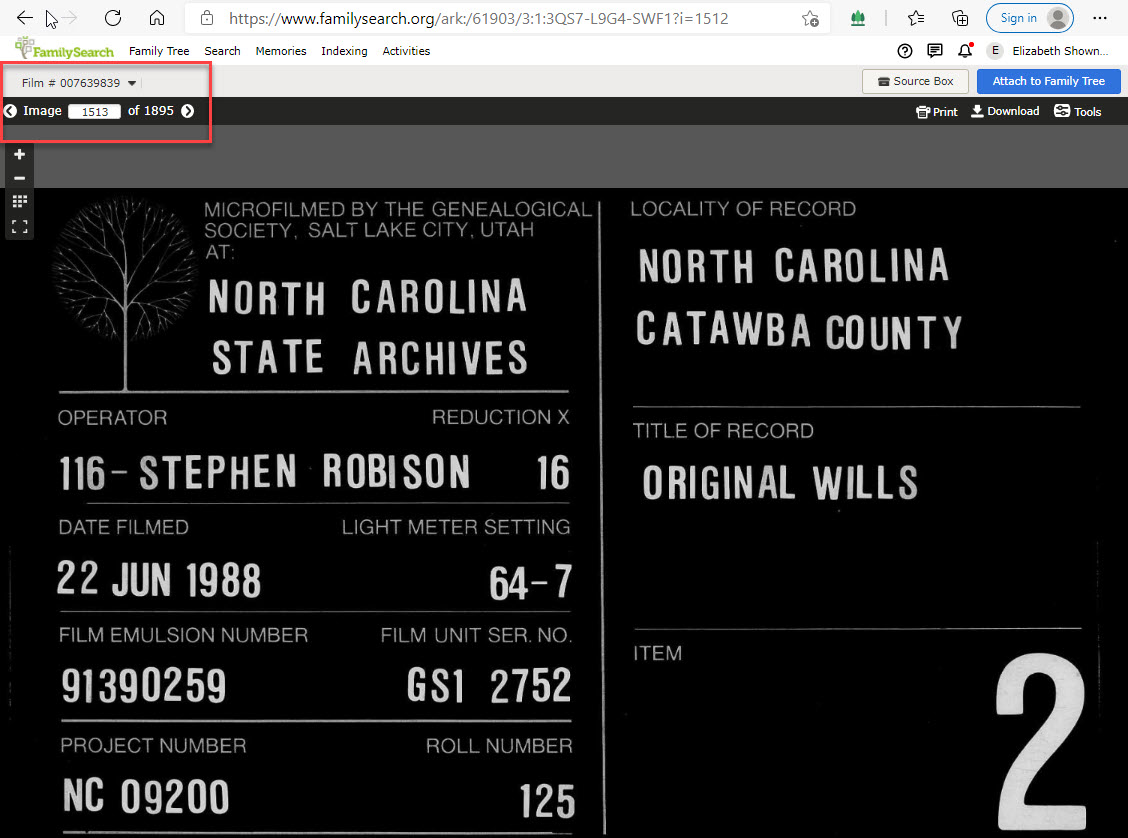Zoom out of the document image

(19, 177)
